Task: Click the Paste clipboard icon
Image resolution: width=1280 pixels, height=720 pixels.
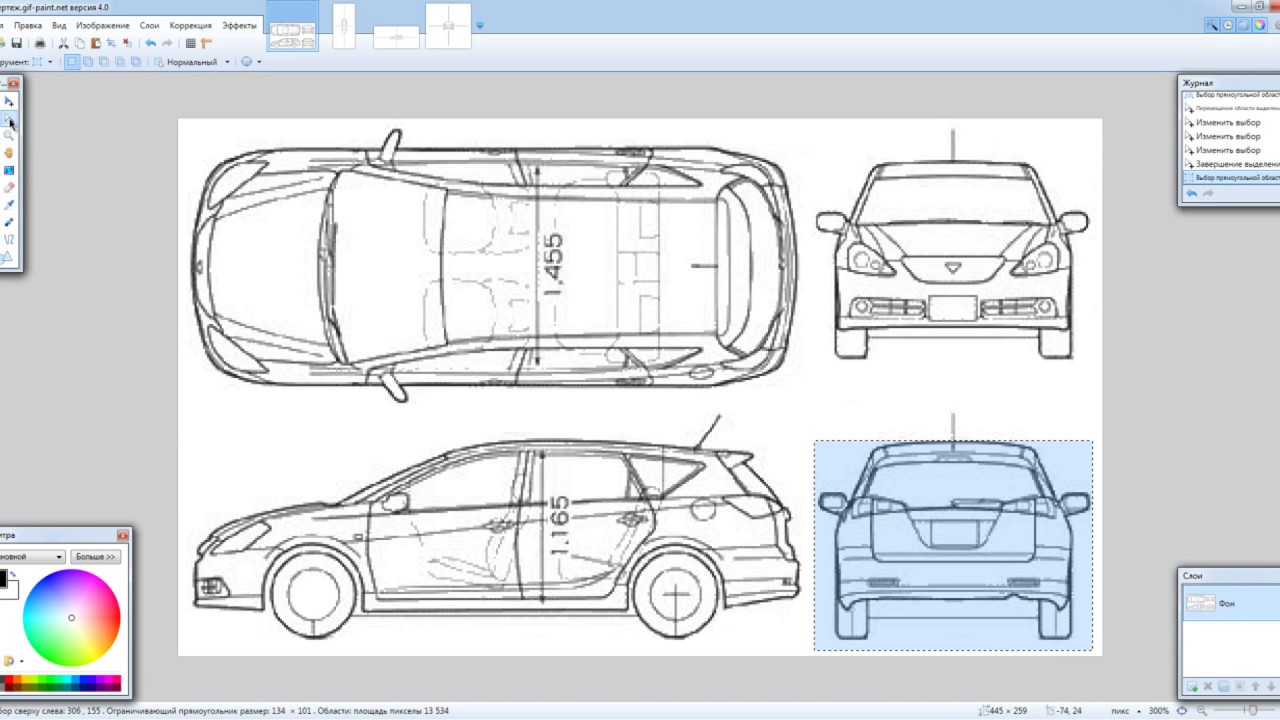Action: (95, 43)
